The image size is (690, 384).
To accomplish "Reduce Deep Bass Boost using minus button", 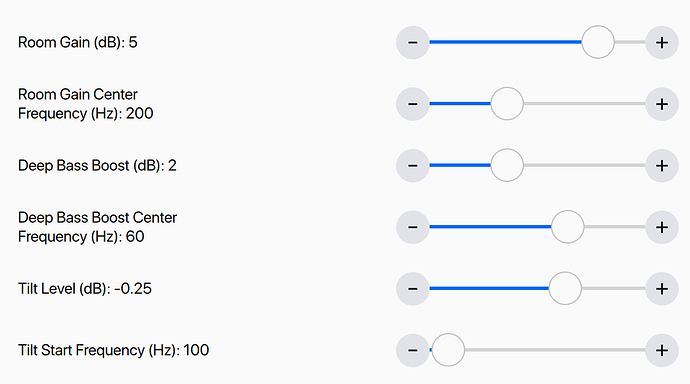I will point(412,165).
